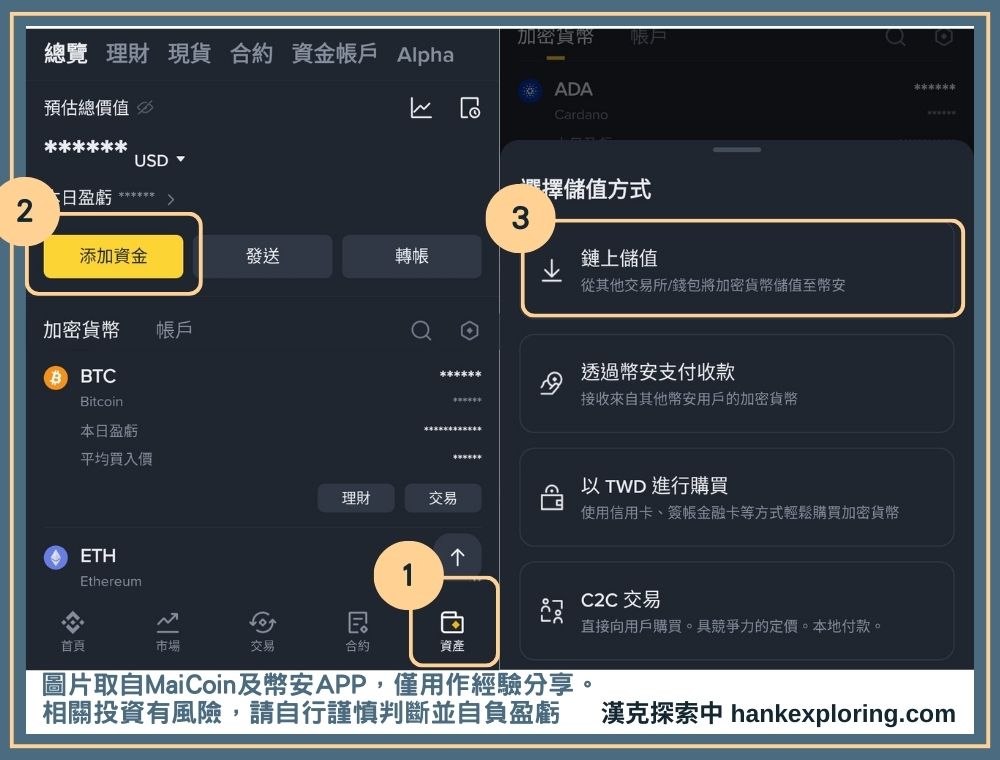Switch to the 資金帳戶 tab
1000x760 pixels.
click(334, 54)
